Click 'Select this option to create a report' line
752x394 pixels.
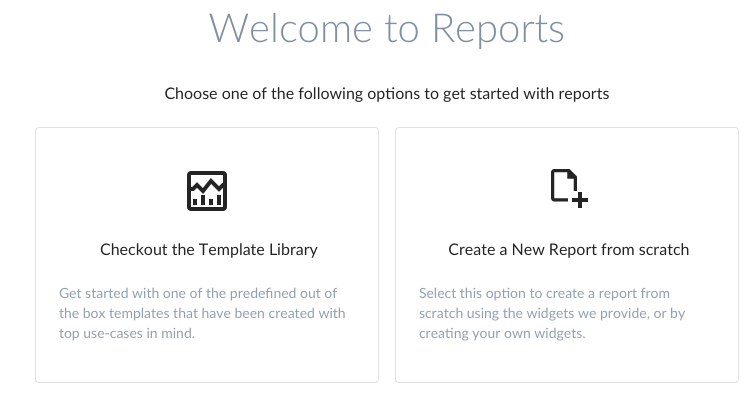544,293
